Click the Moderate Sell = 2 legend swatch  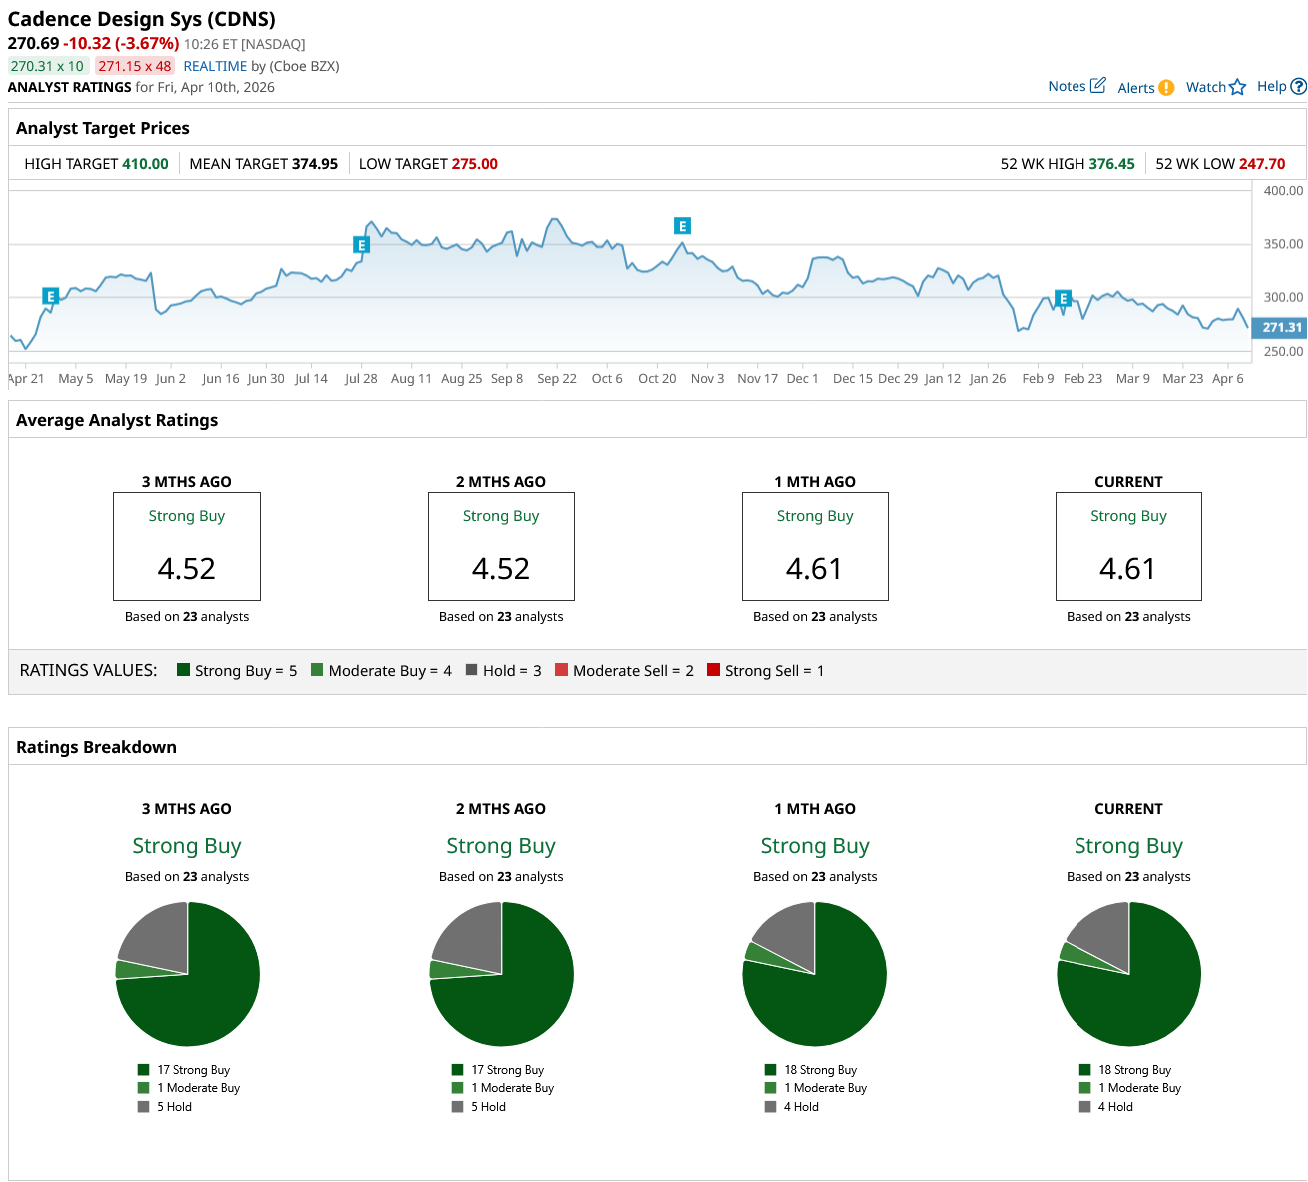tap(561, 670)
